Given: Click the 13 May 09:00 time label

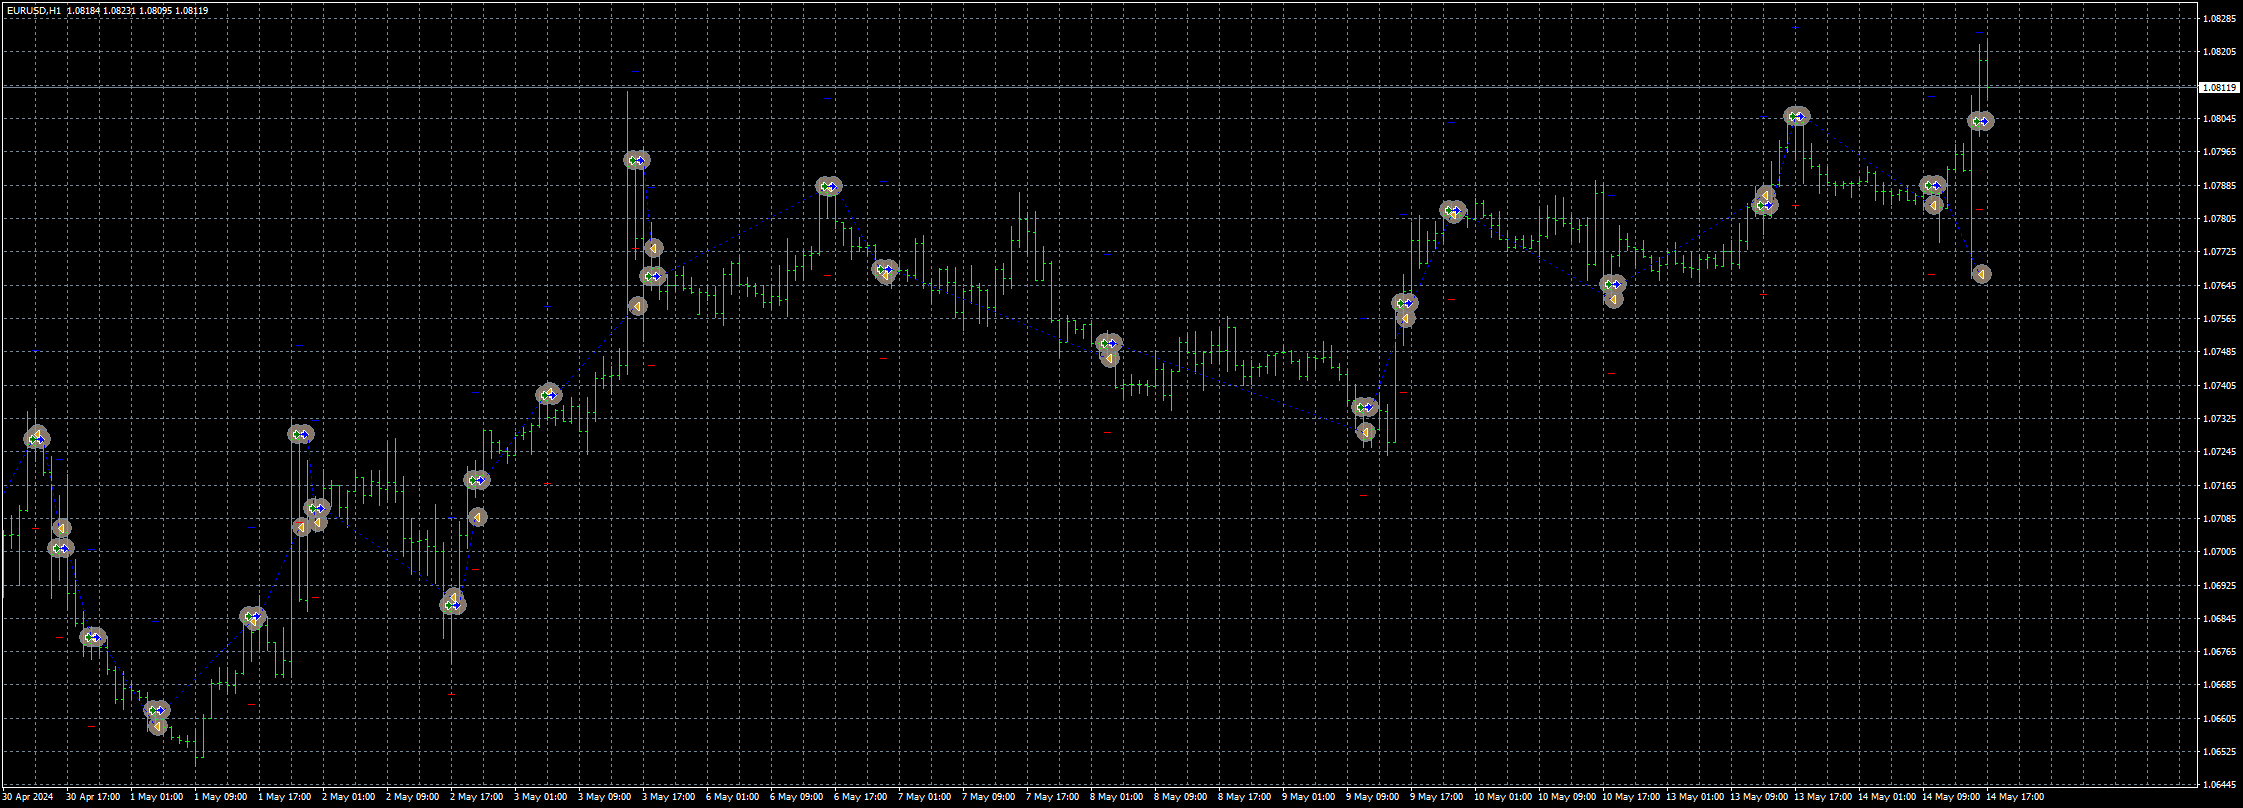Looking at the screenshot, I should coord(1759,797).
